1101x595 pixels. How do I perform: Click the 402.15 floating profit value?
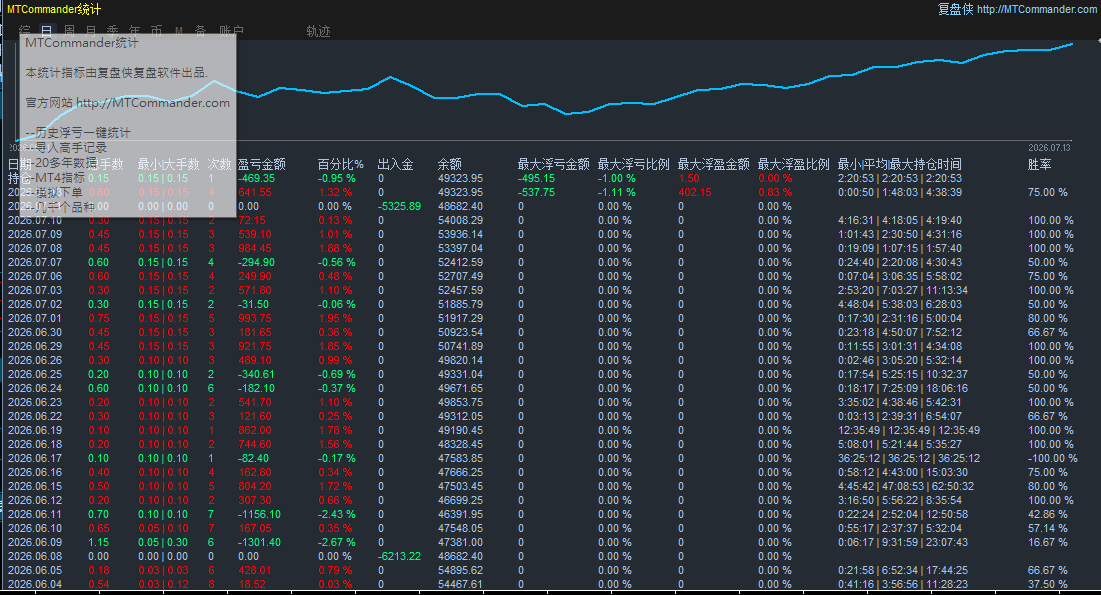(695, 192)
